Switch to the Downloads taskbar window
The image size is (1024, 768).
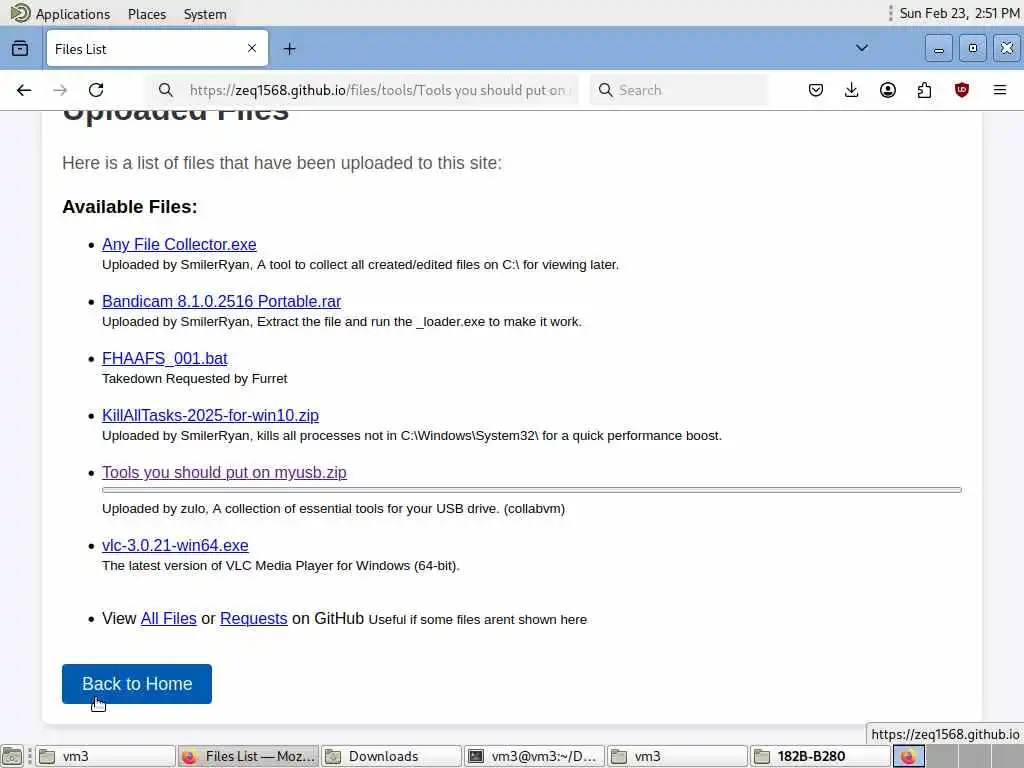coord(391,756)
